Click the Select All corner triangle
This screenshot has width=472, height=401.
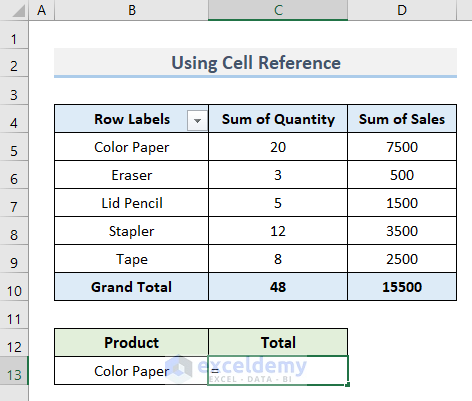click(x=18, y=11)
